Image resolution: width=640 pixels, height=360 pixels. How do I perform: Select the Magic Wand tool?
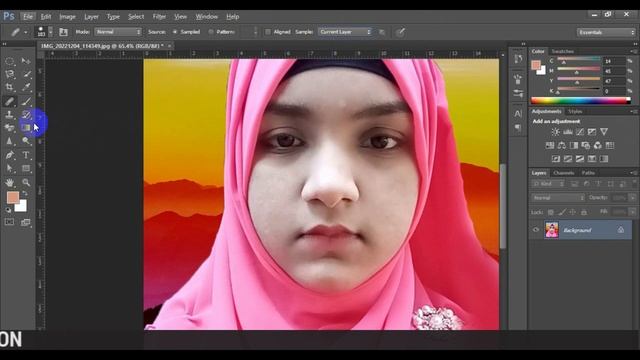[26, 74]
